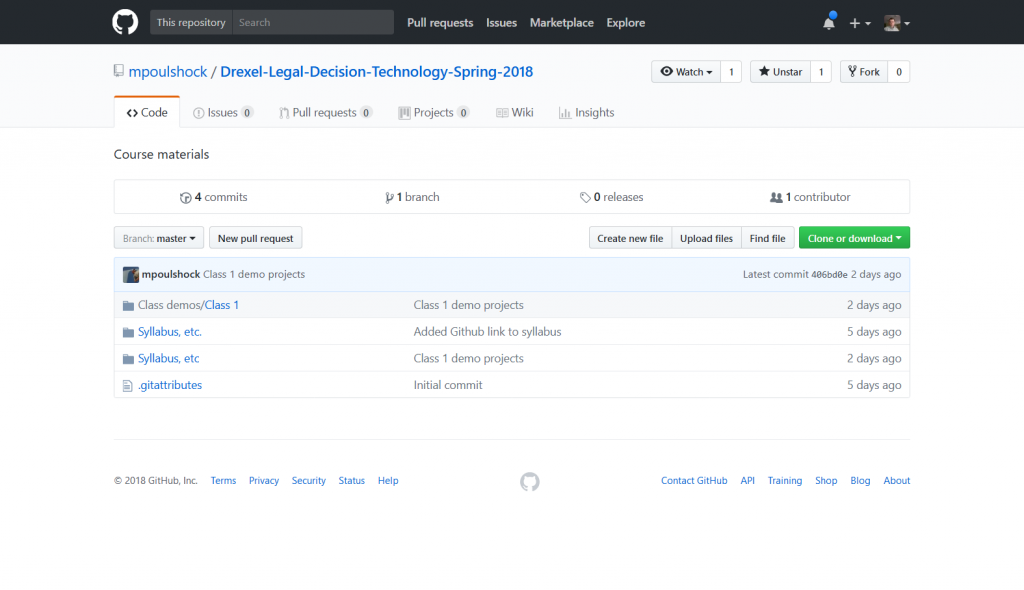Switch to the Insights tab
Screen dimensions: 1024x590
[586, 112]
